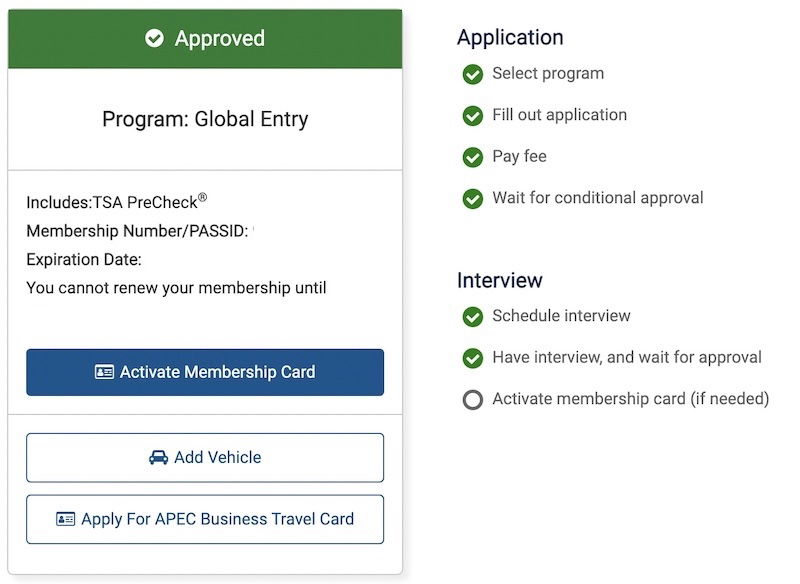
Task: Click the Approved banner checkmark icon
Action: (x=154, y=38)
